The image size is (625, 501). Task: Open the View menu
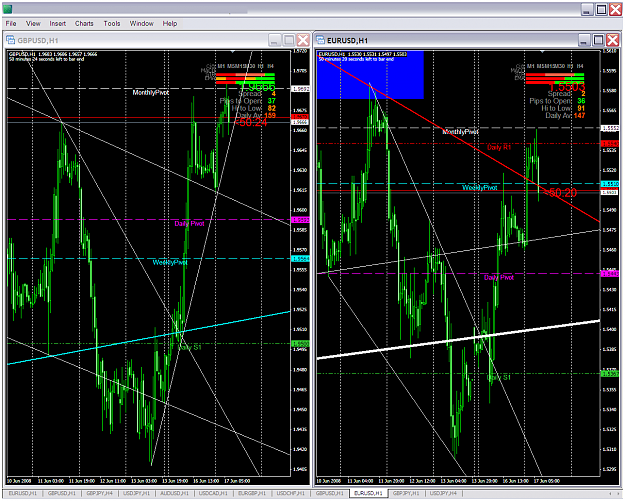coord(33,24)
